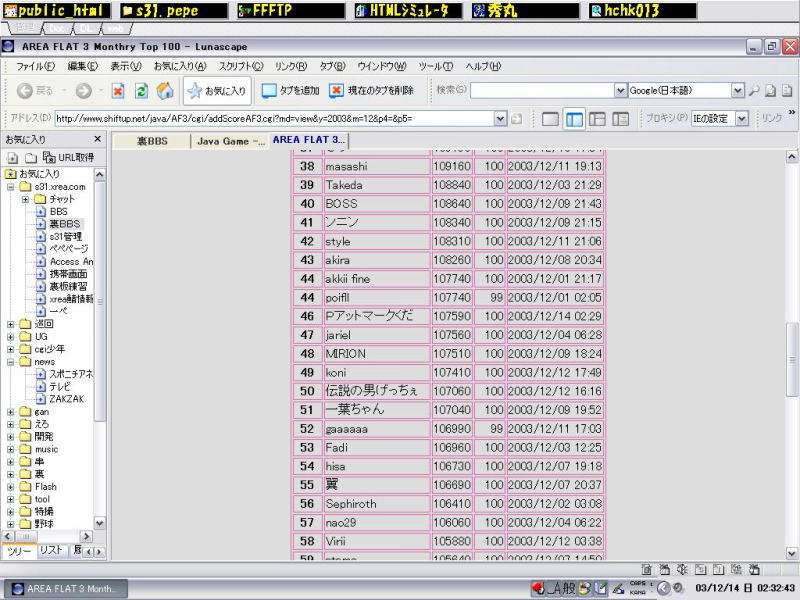Open the address bar URL dropdown
Viewport: 800px width, 600px height.
[x=501, y=119]
